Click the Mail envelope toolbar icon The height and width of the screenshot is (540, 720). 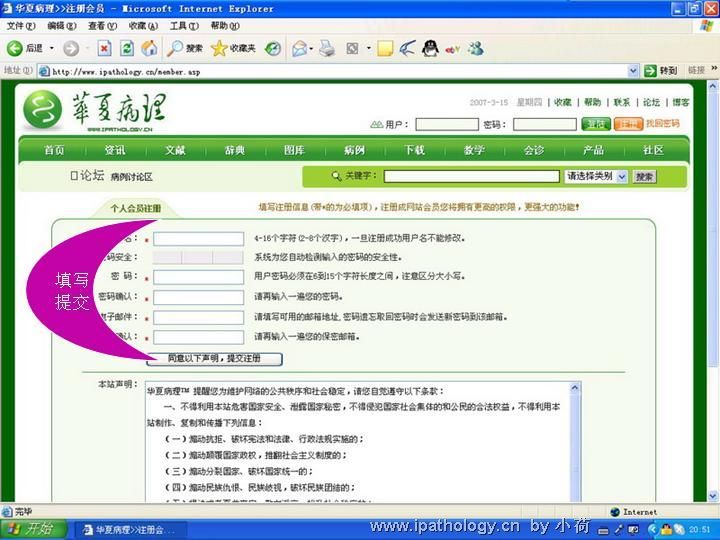(299, 48)
